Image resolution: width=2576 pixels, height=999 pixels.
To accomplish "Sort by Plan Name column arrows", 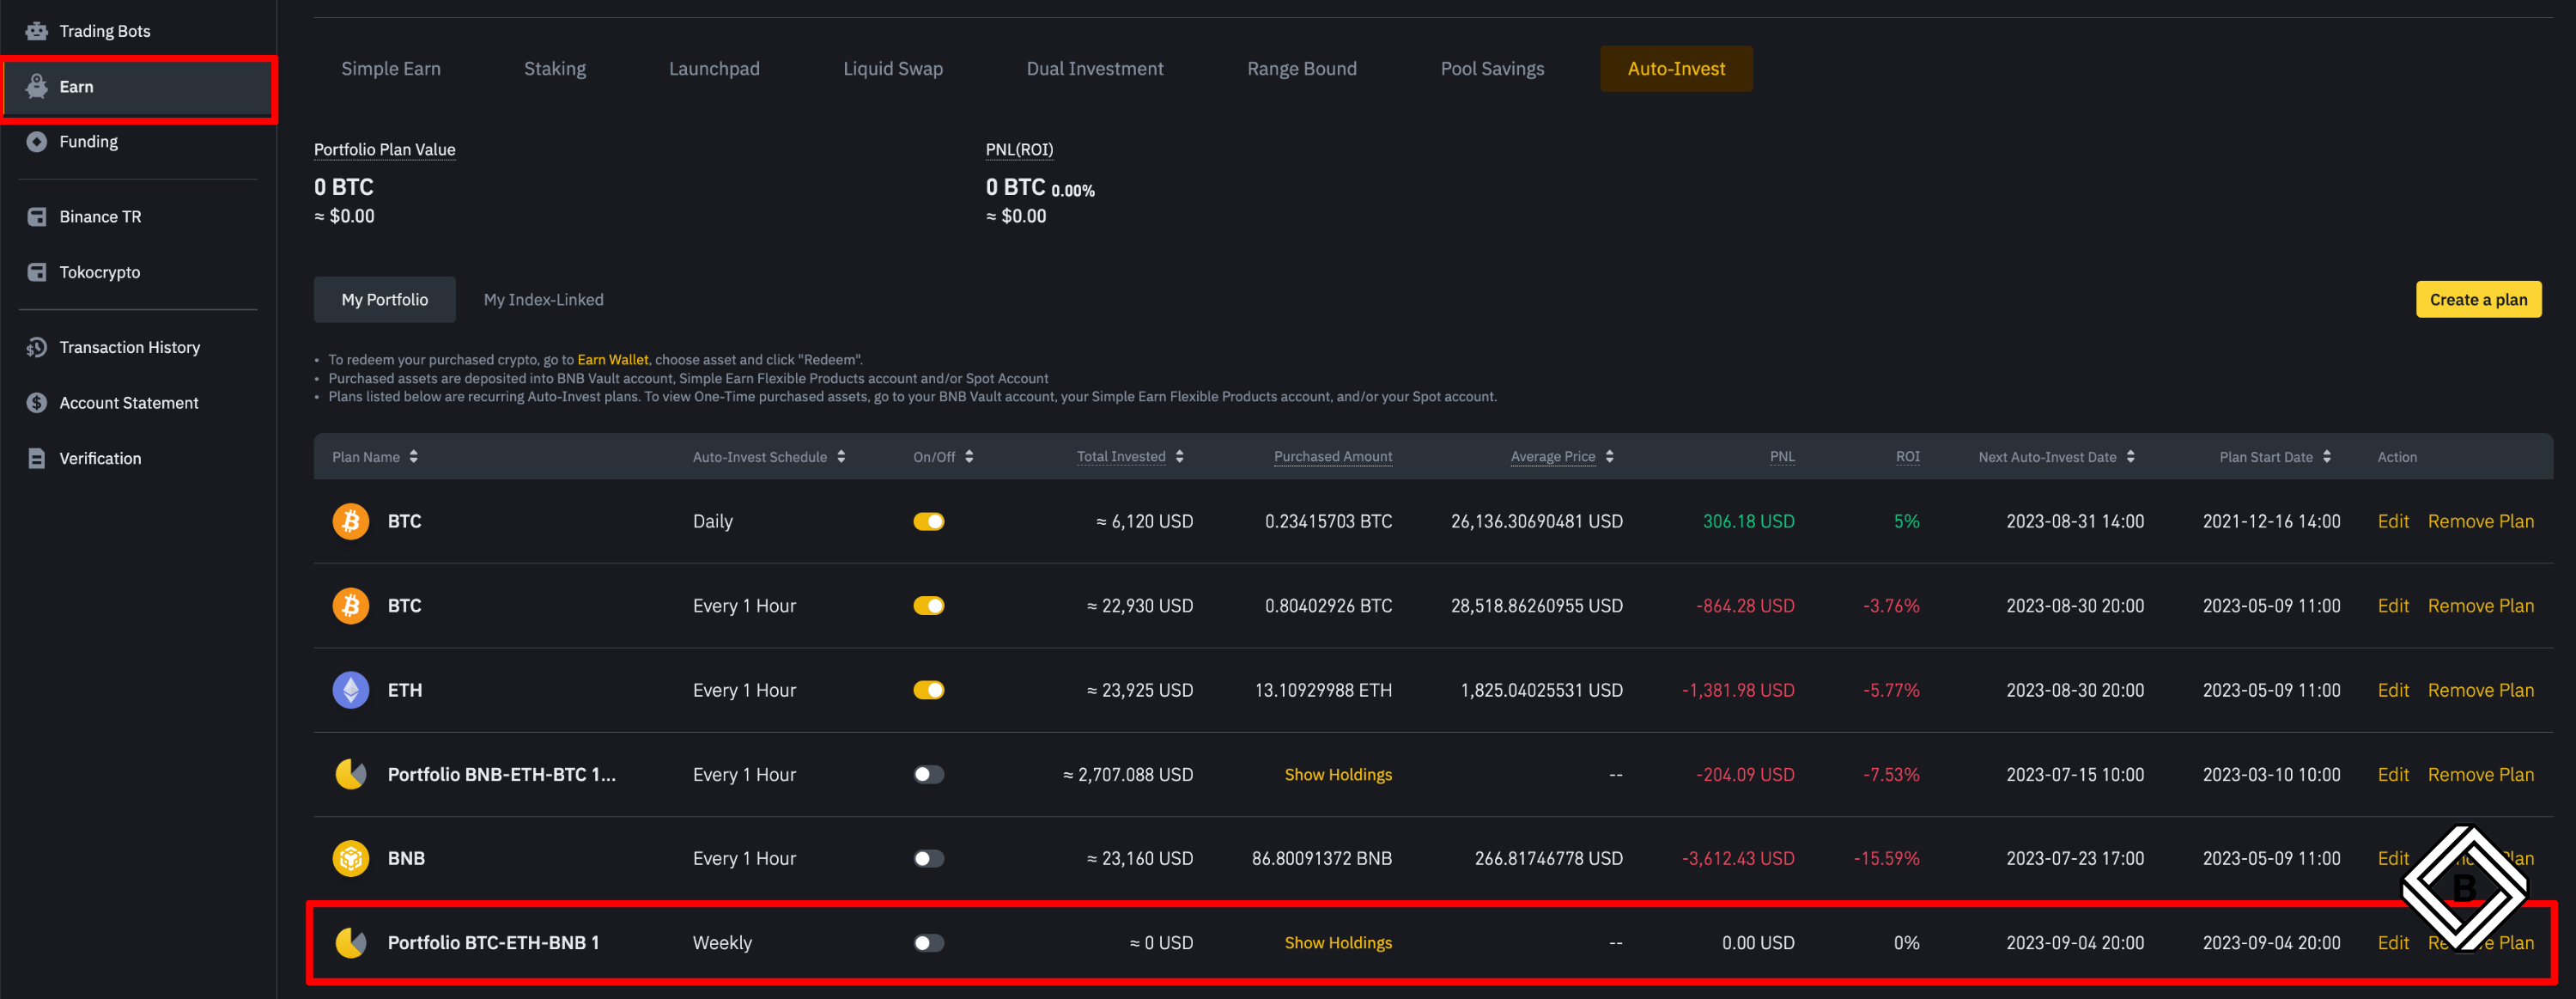I will (x=414, y=457).
